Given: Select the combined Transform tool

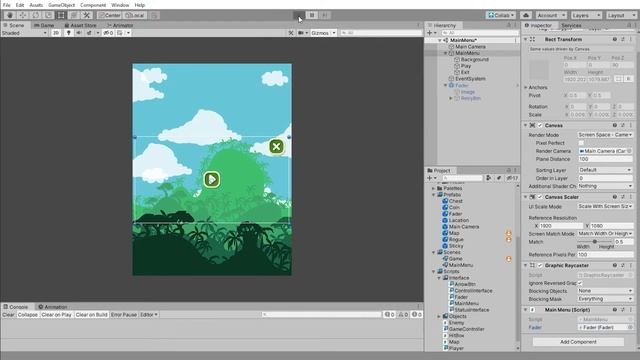Looking at the screenshot, I should [x=73, y=15].
